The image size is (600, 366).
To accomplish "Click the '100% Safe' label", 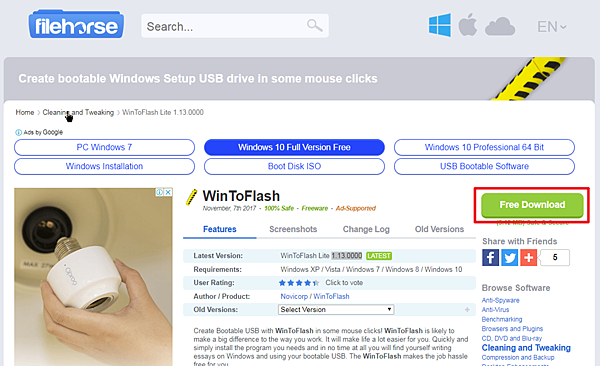I will click(279, 208).
